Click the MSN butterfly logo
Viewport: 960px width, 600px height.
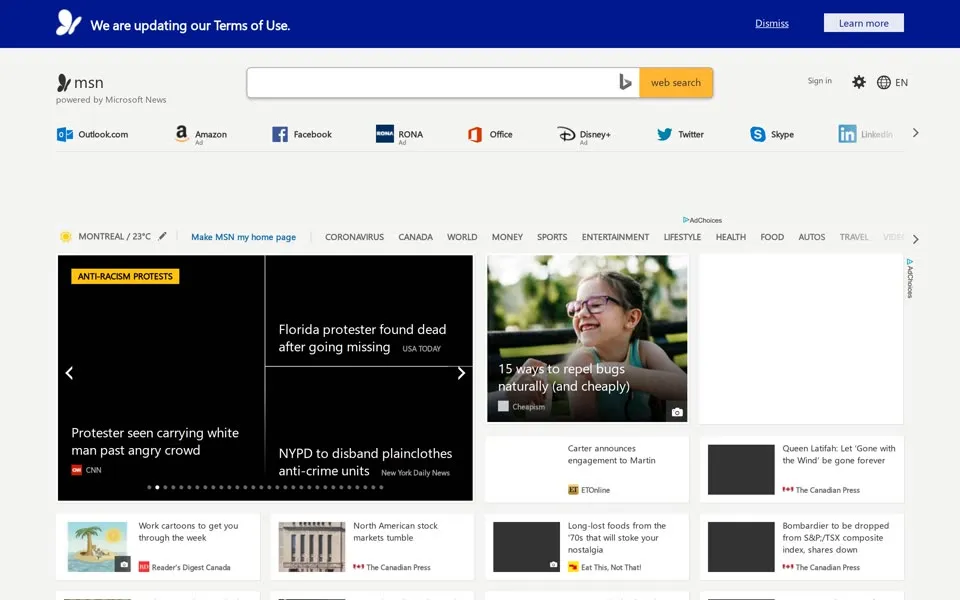[x=64, y=83]
